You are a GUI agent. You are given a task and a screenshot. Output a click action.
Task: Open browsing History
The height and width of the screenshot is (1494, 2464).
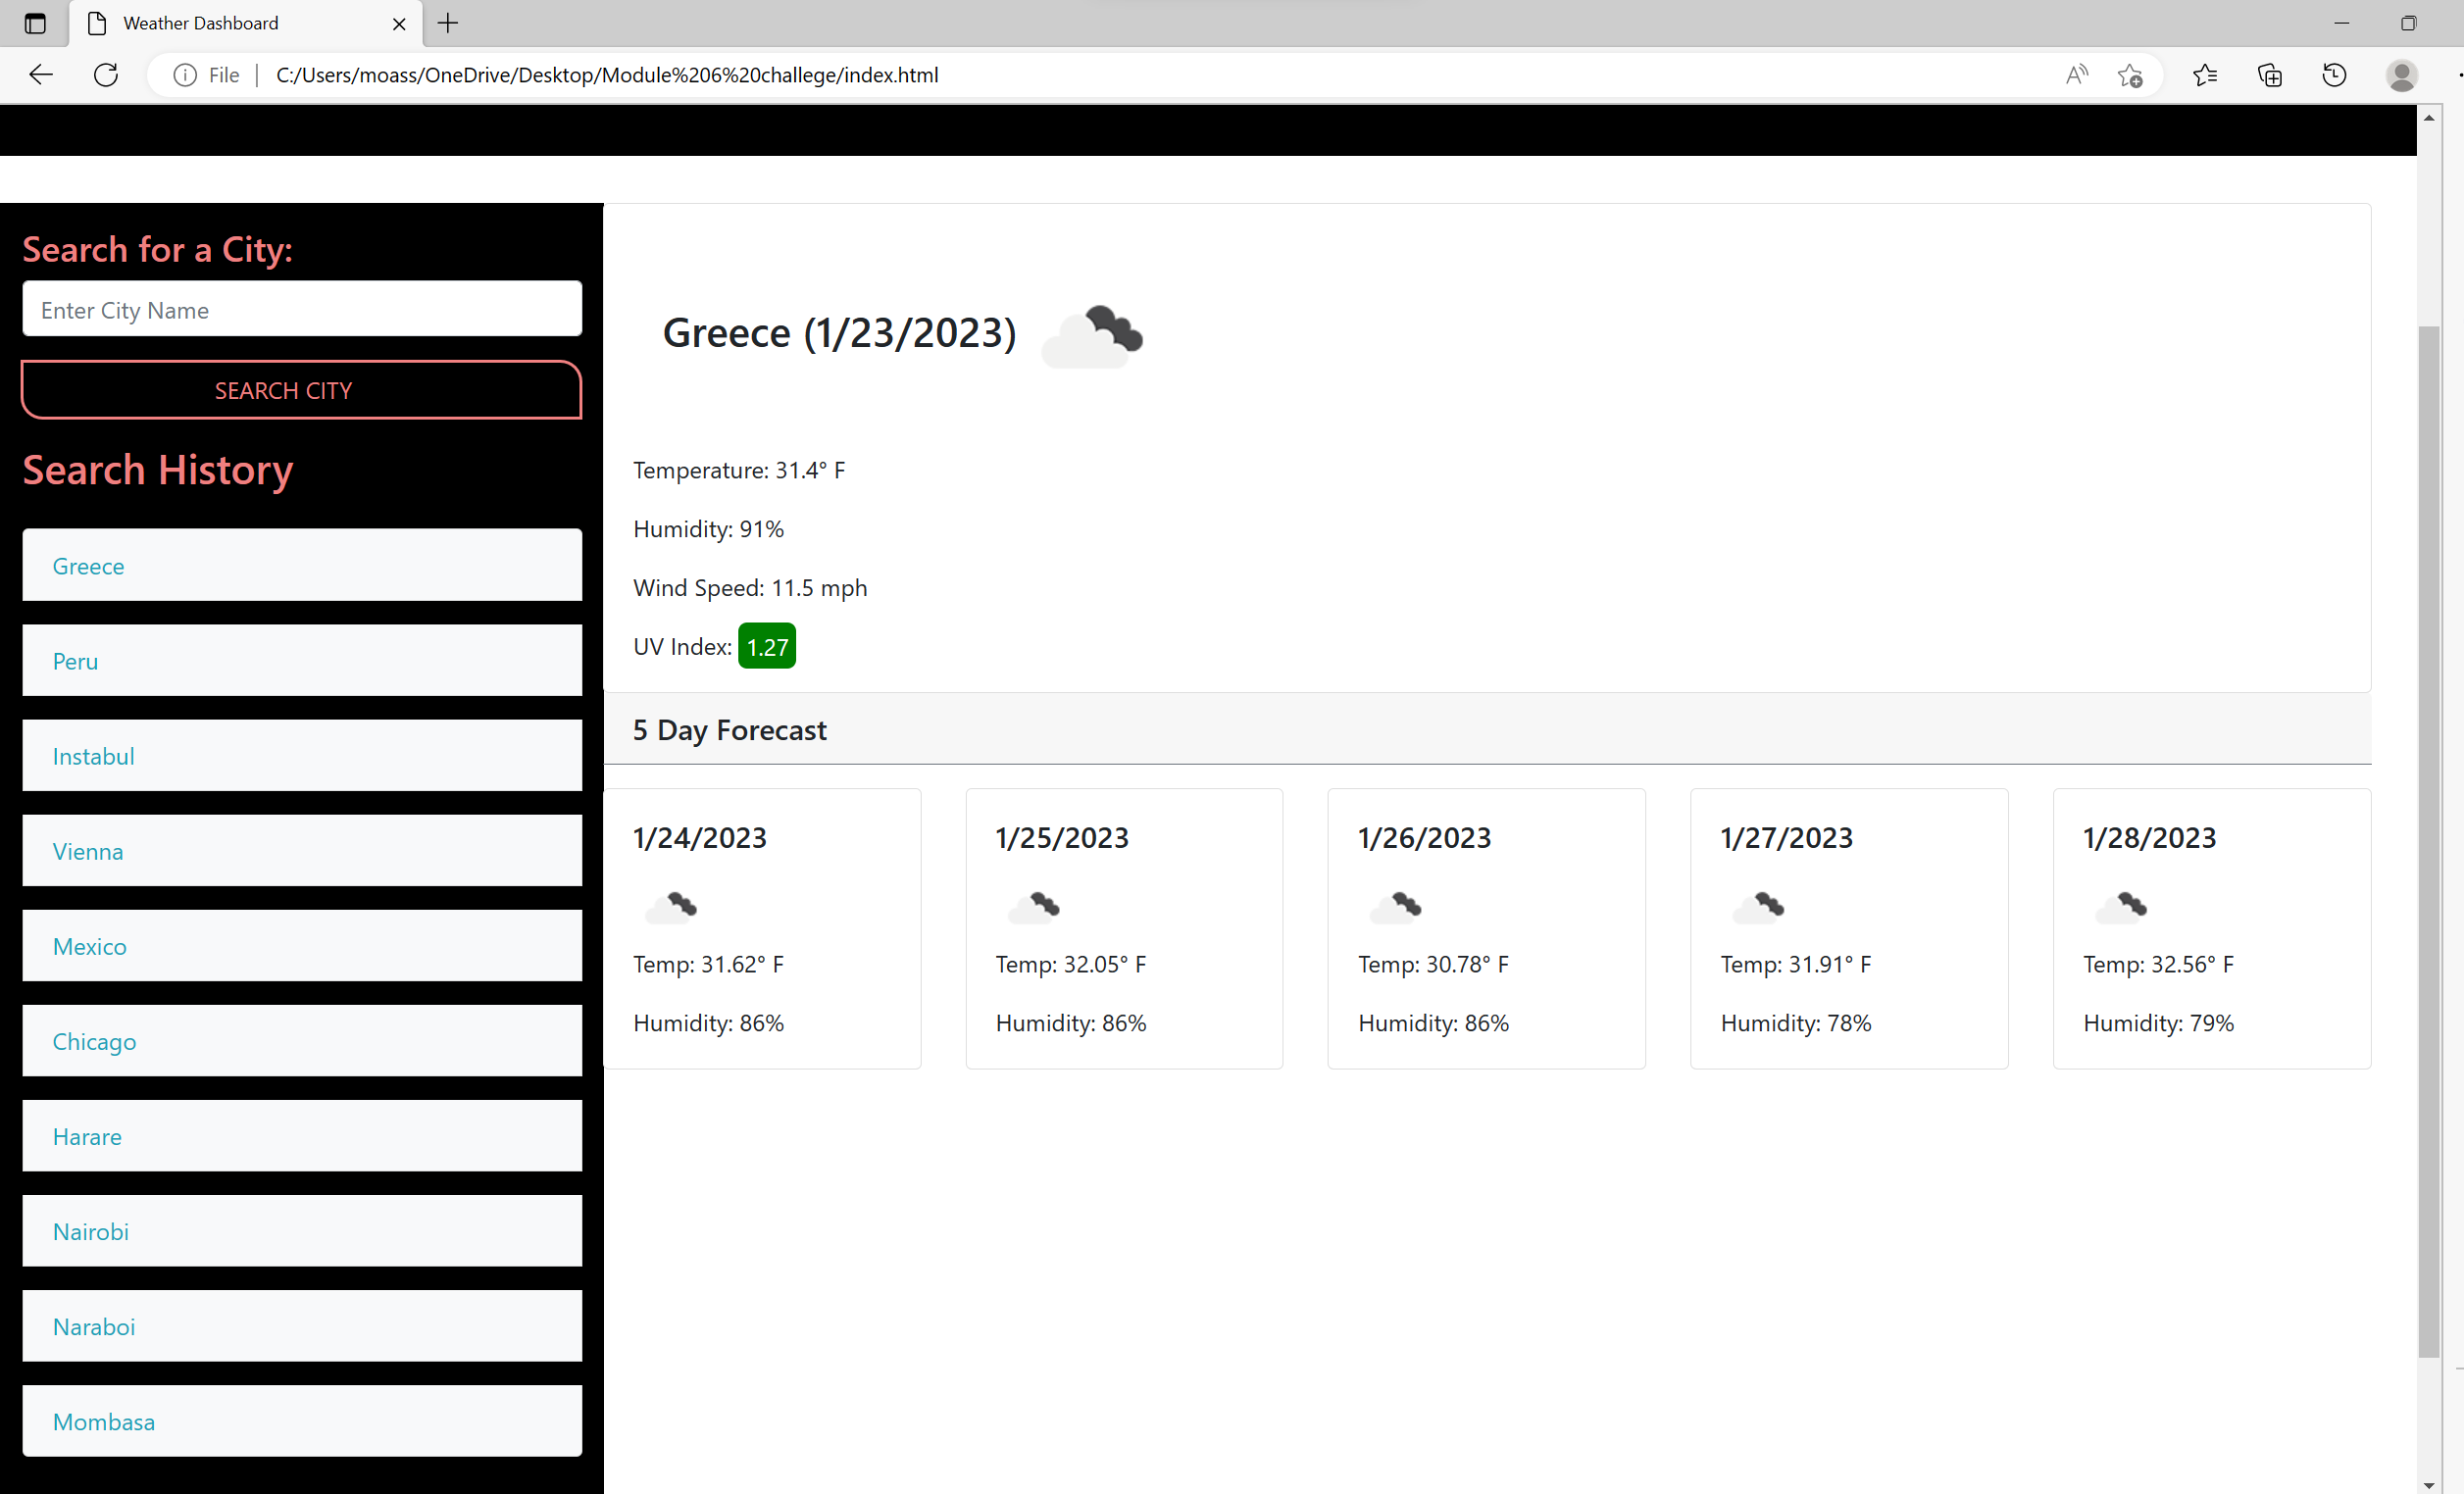pyautogui.click(x=2334, y=75)
